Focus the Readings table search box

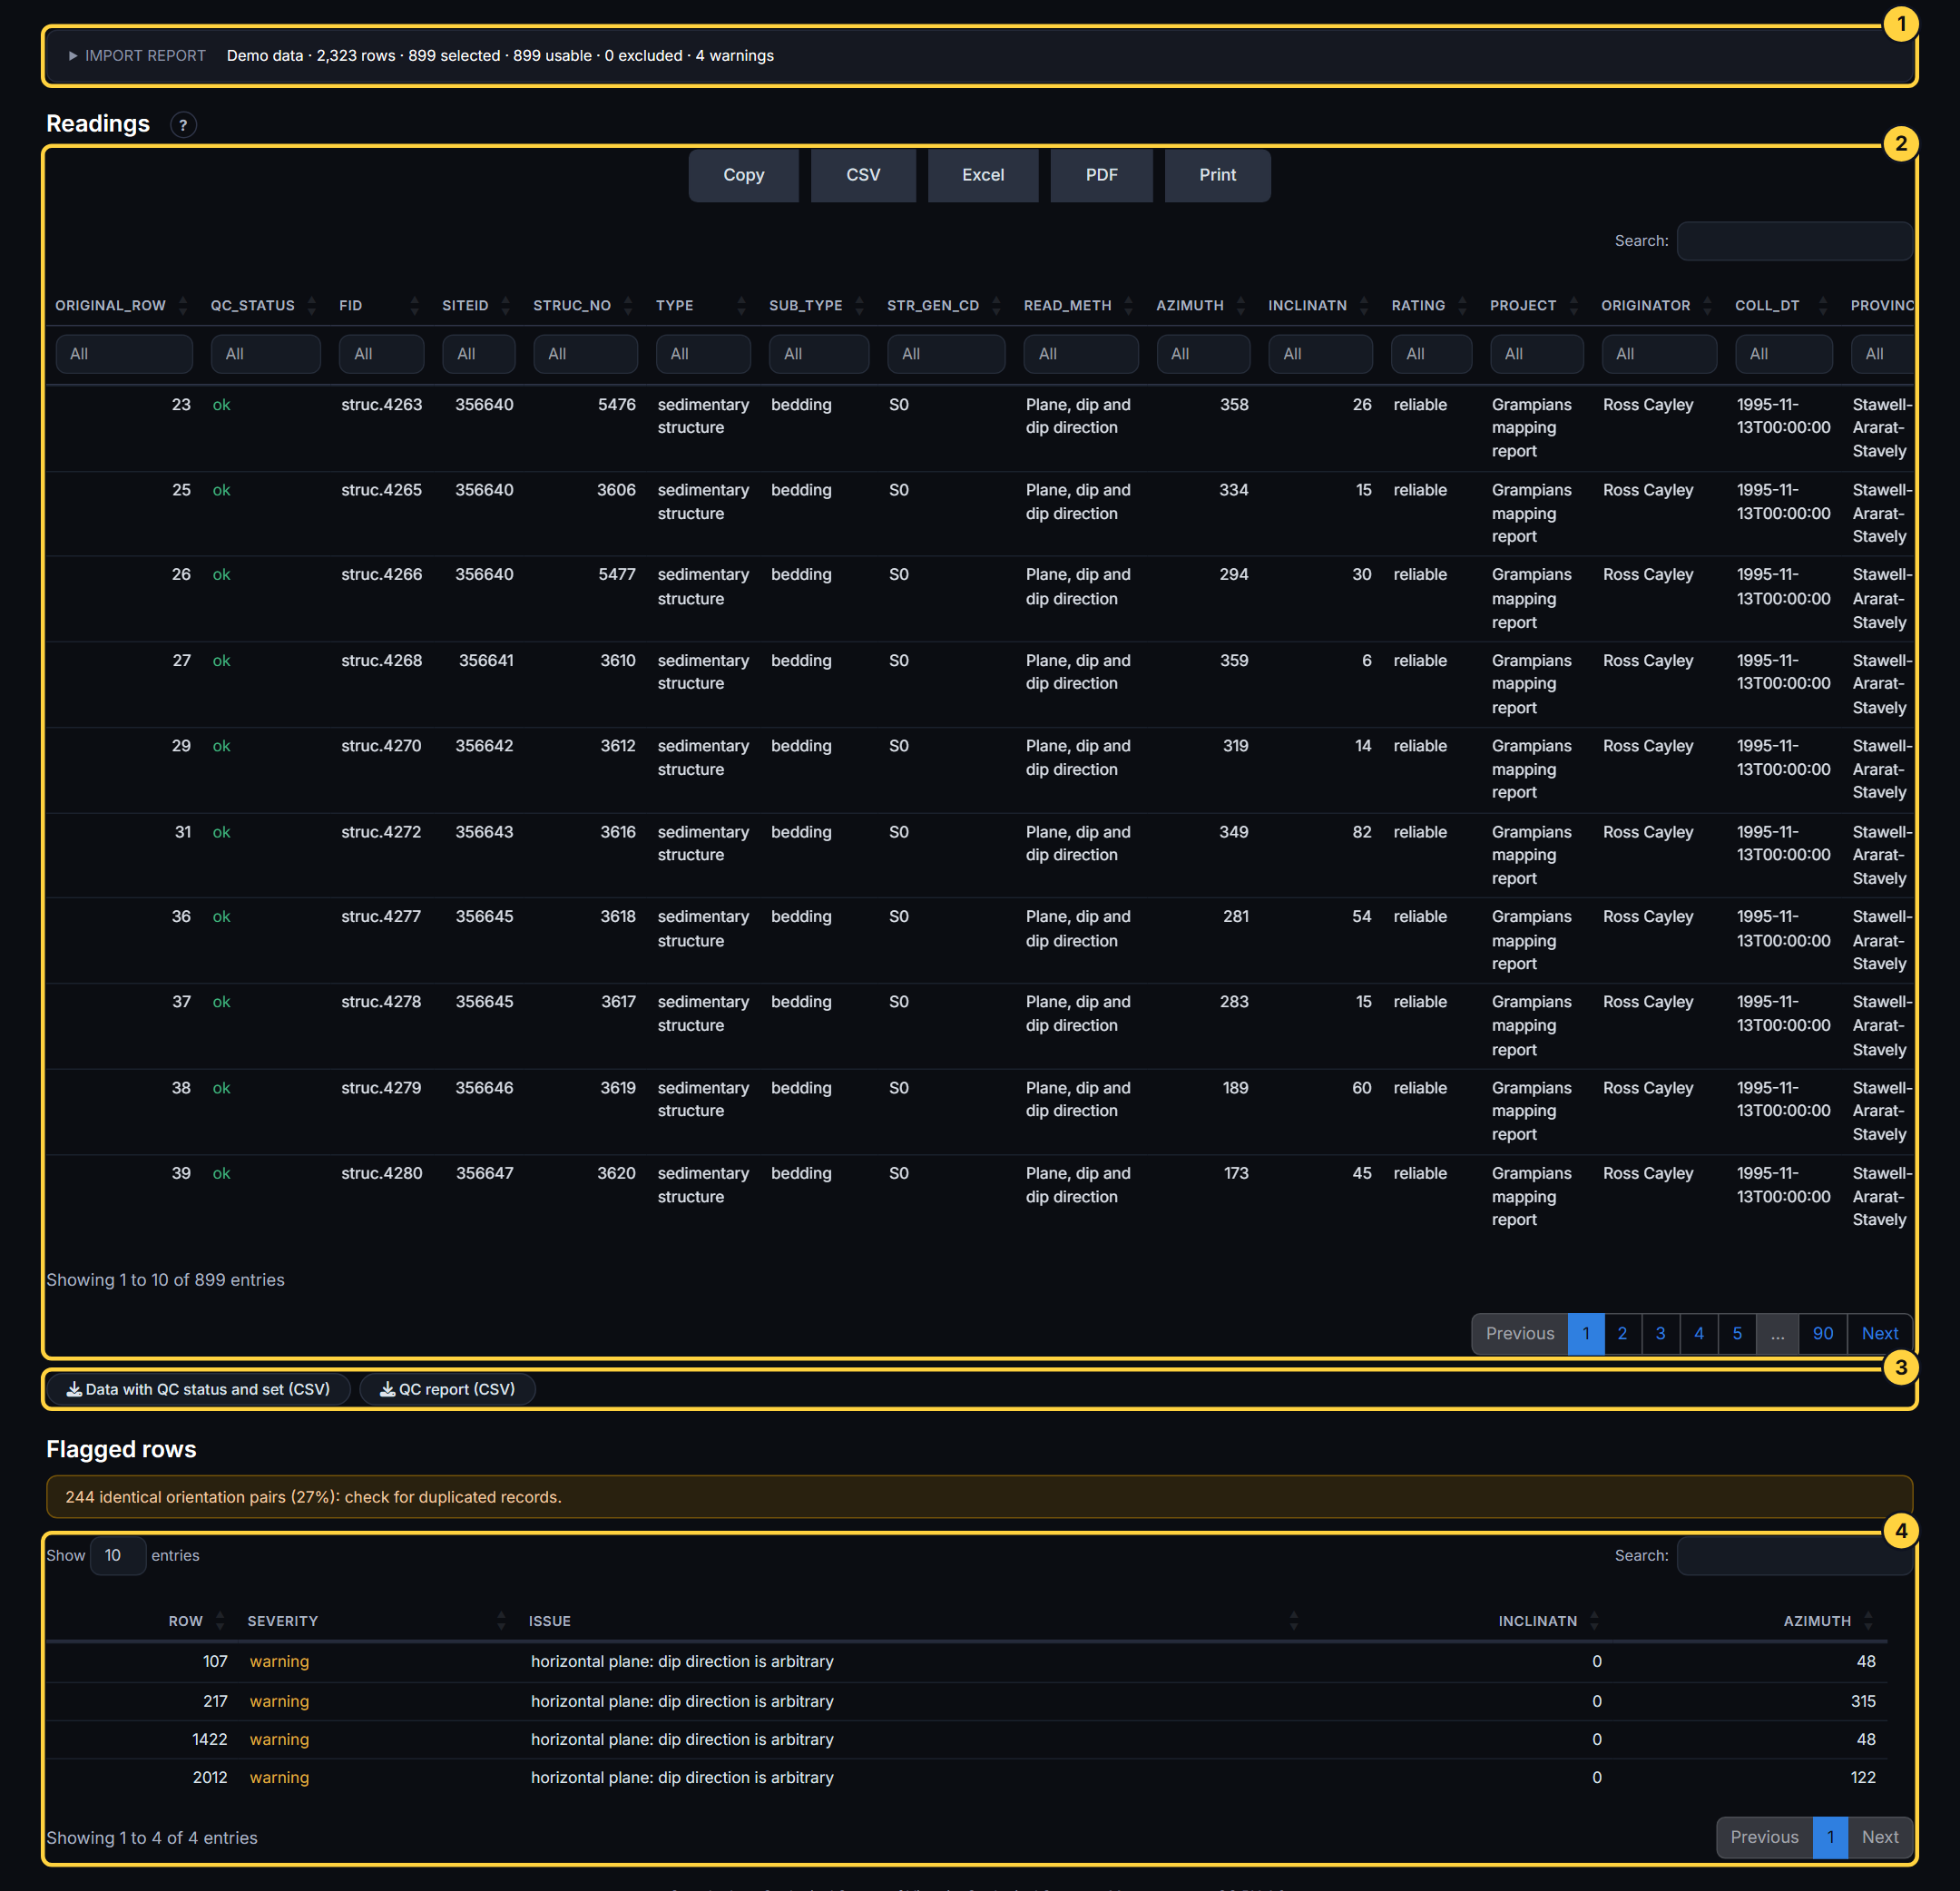pyautogui.click(x=1794, y=241)
